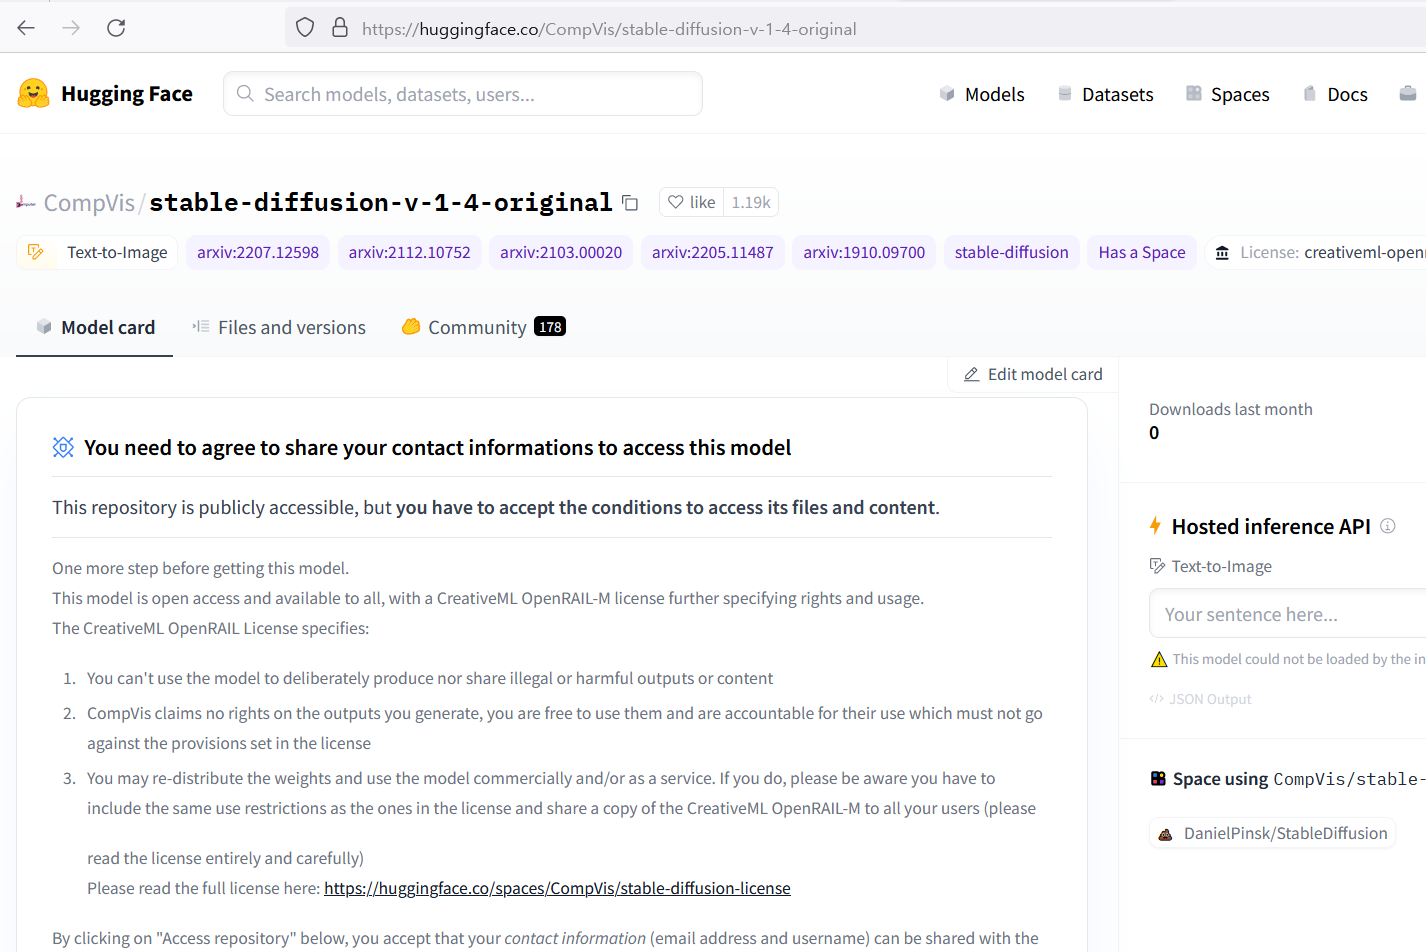Click the CompVis organization avatar icon
The height and width of the screenshot is (952, 1426).
[26, 203]
